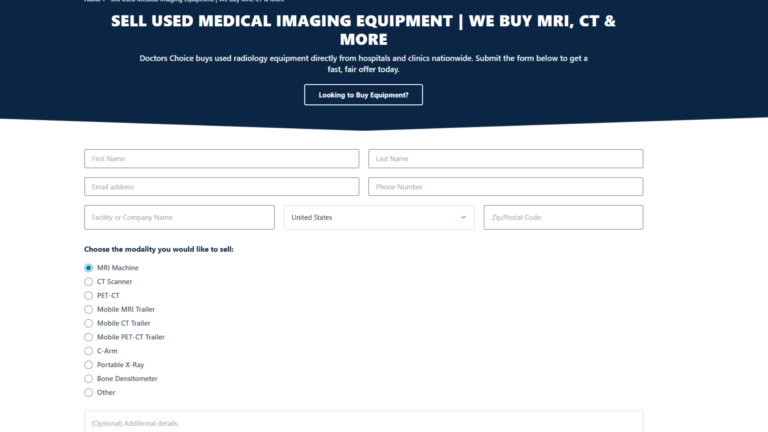Image resolution: width=768 pixels, height=432 pixels.
Task: Click the chevron arrow in country selector
Action: point(463,217)
